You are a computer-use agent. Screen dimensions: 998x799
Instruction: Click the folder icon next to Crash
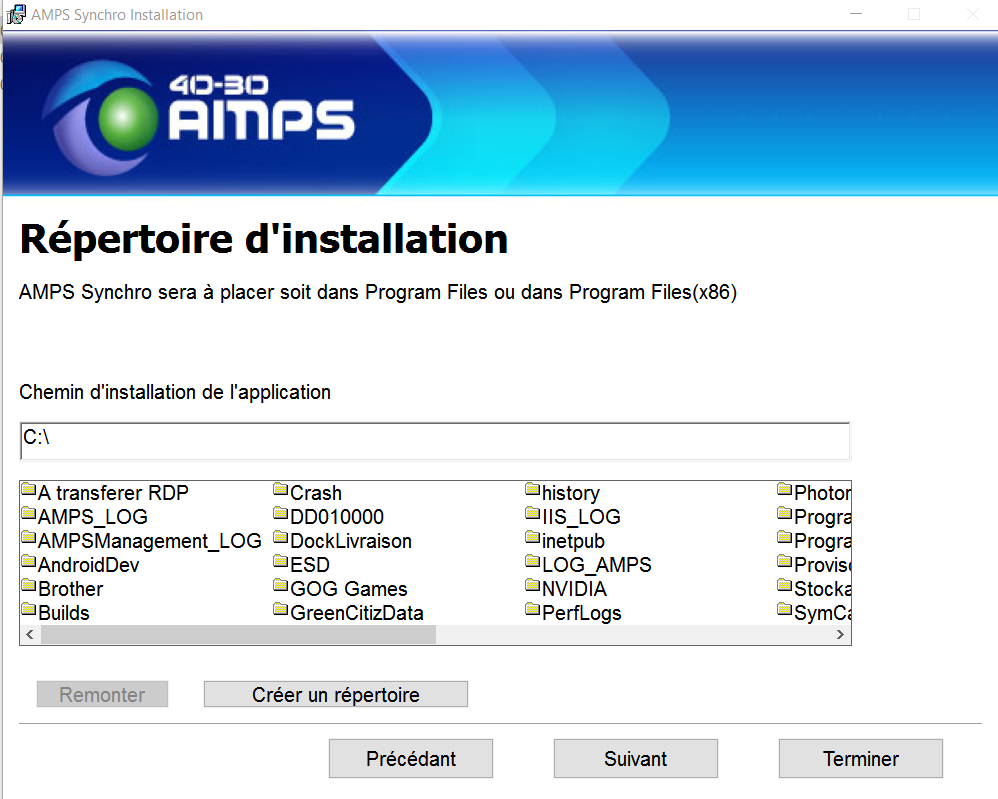(x=281, y=492)
